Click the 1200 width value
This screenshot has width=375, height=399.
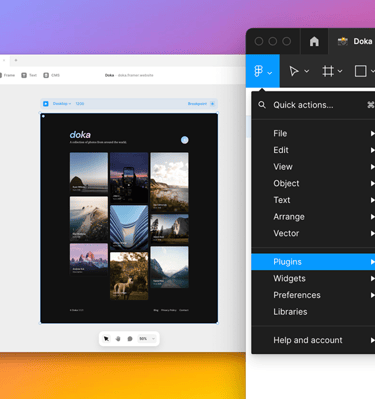pos(80,104)
